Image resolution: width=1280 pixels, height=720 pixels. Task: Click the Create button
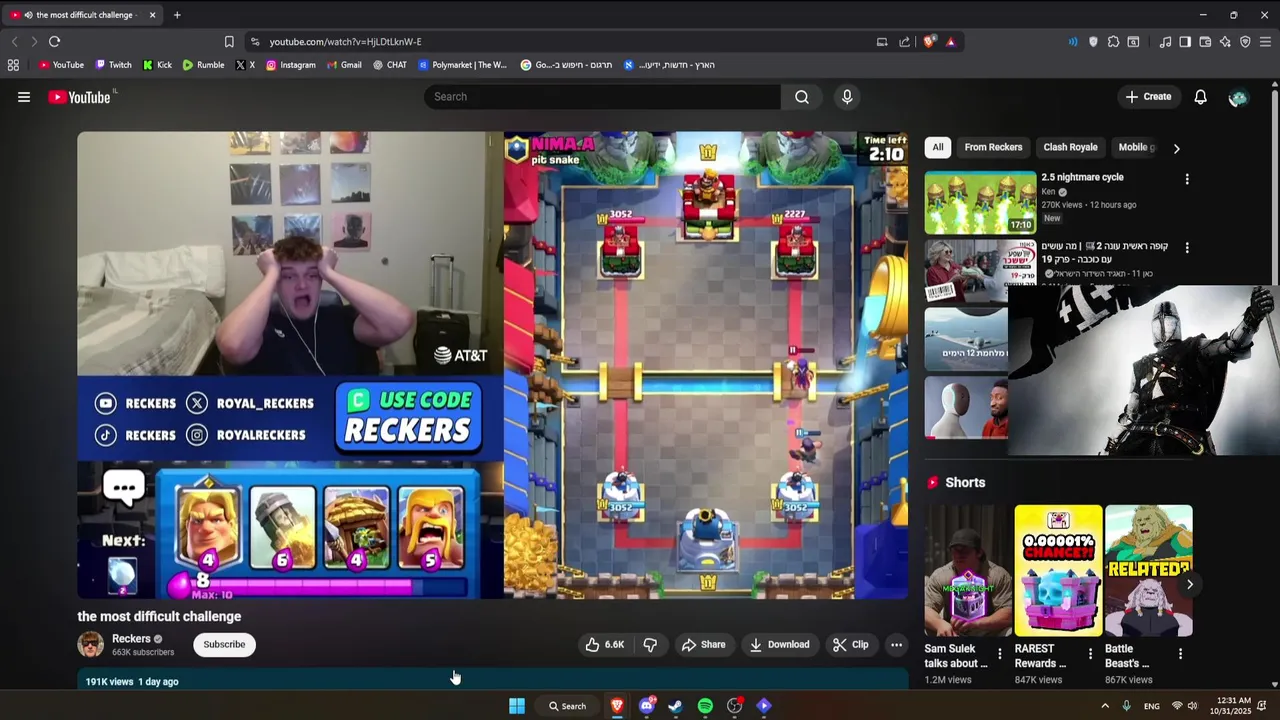point(1148,97)
